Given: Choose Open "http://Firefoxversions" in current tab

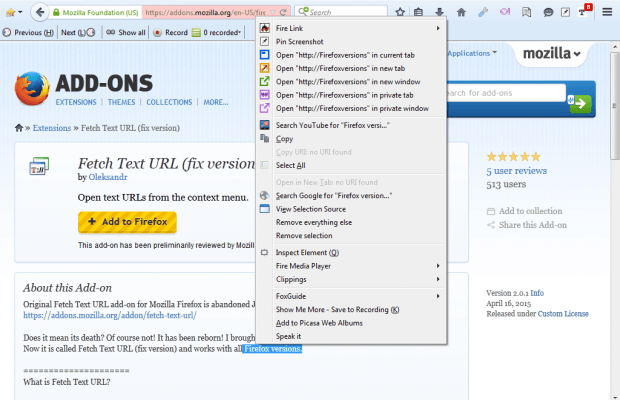Looking at the screenshot, I should pyautogui.click(x=352, y=55).
